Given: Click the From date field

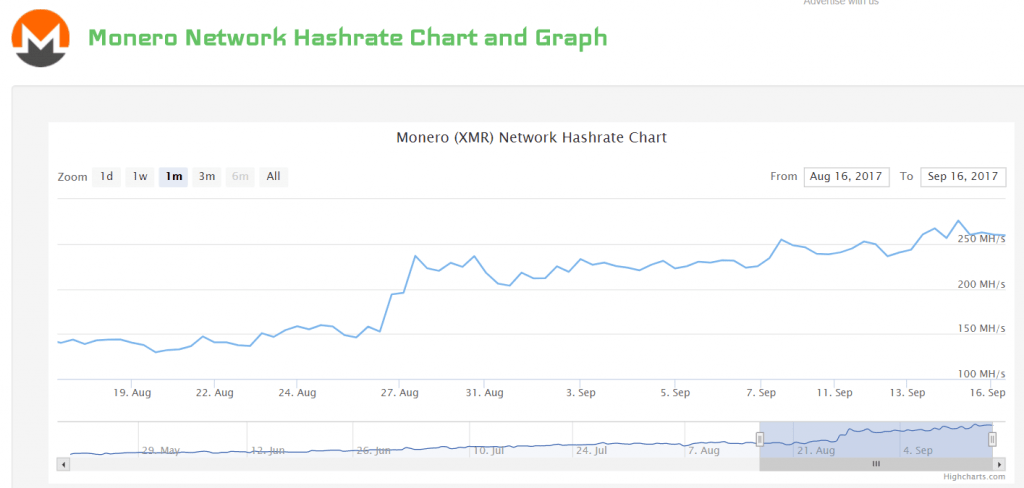Looking at the screenshot, I should point(846,177).
